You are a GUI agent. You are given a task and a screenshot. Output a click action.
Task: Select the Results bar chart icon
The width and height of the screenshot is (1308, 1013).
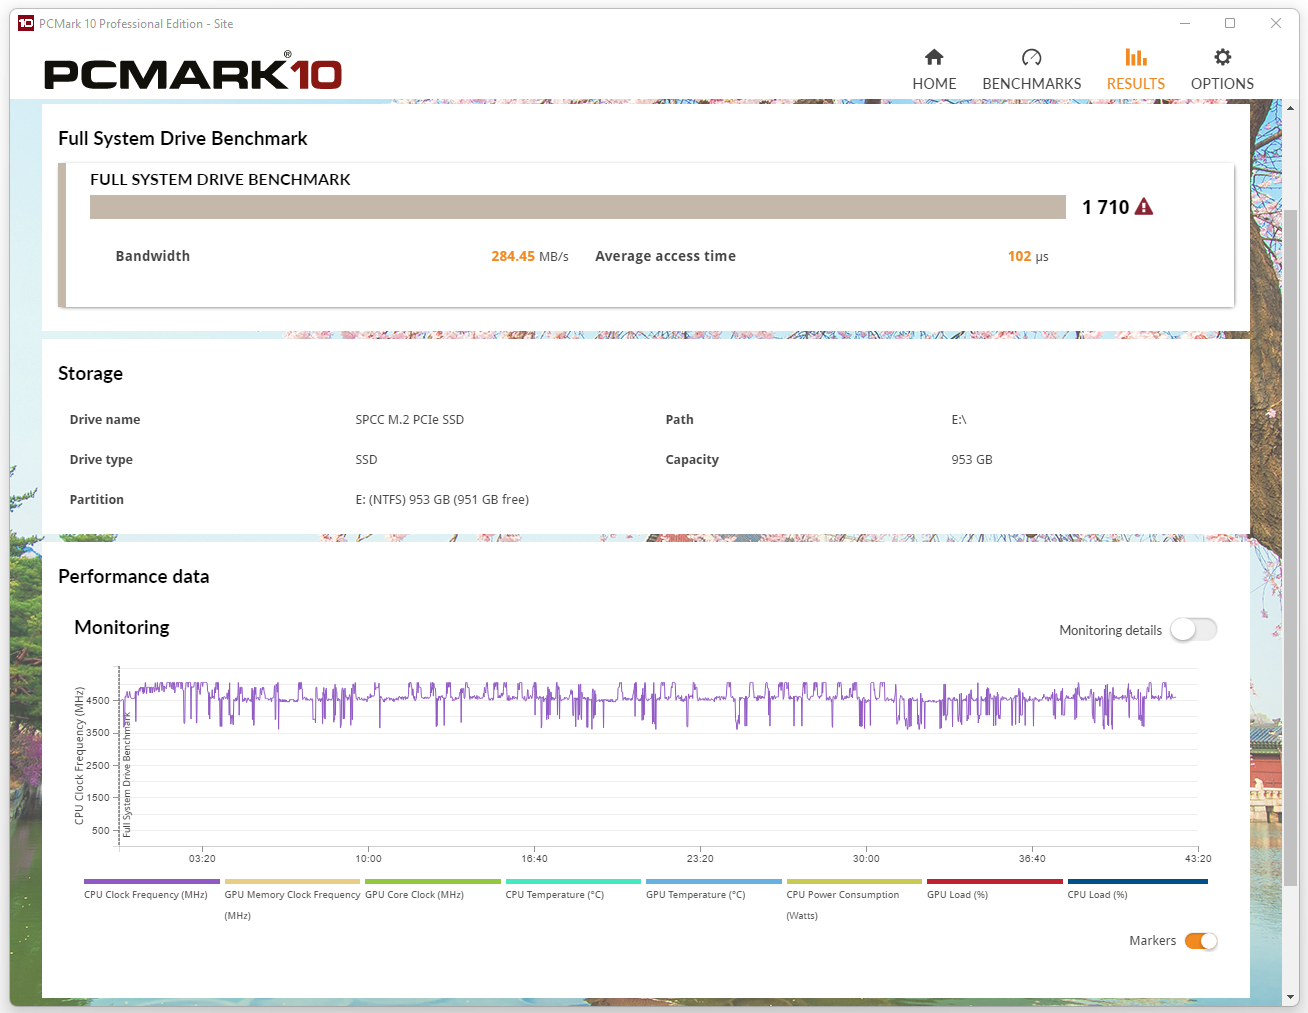(1136, 57)
